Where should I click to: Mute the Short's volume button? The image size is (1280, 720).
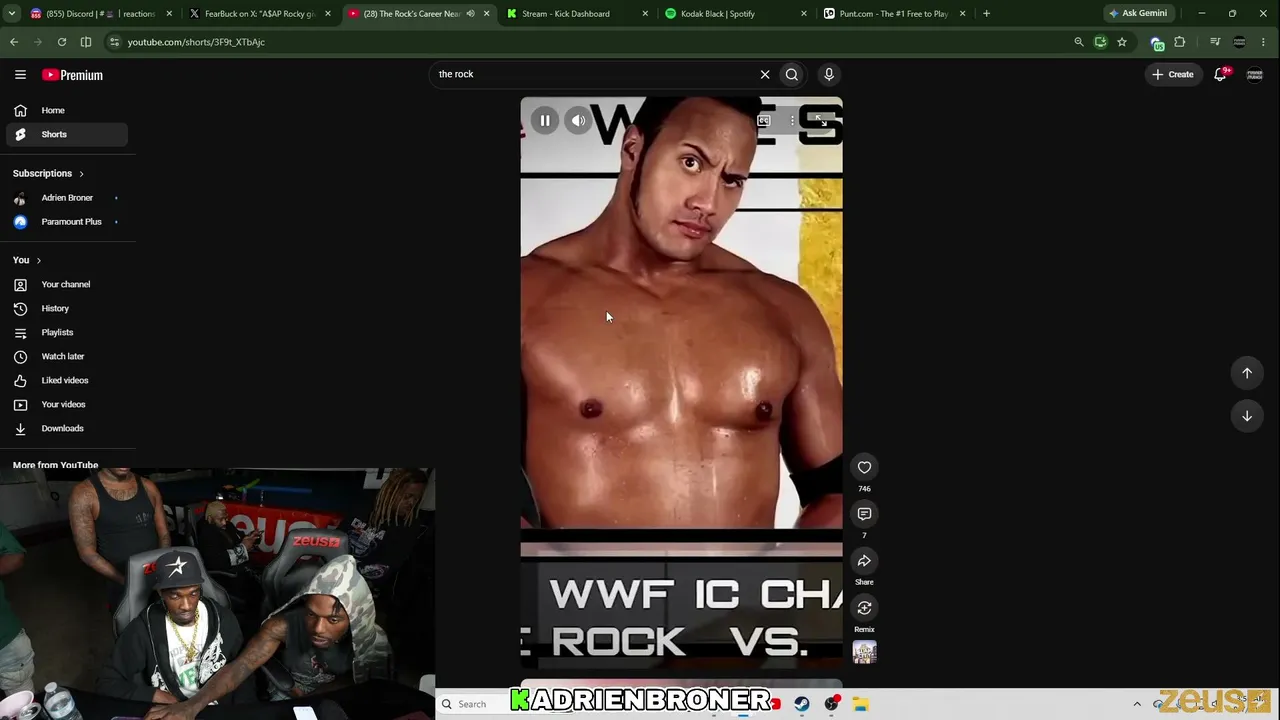(578, 121)
